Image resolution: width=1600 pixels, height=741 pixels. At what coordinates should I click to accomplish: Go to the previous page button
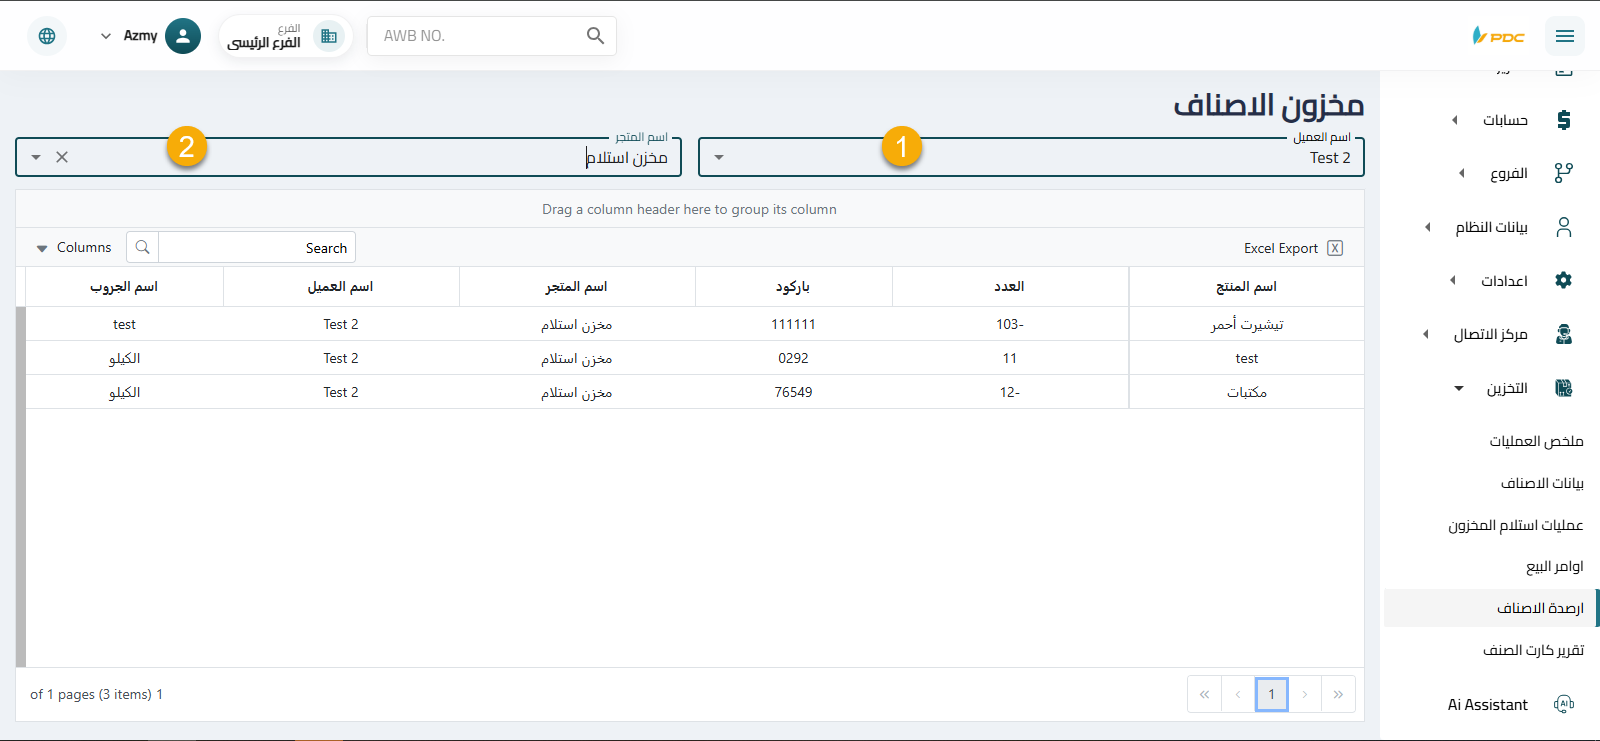1238,694
